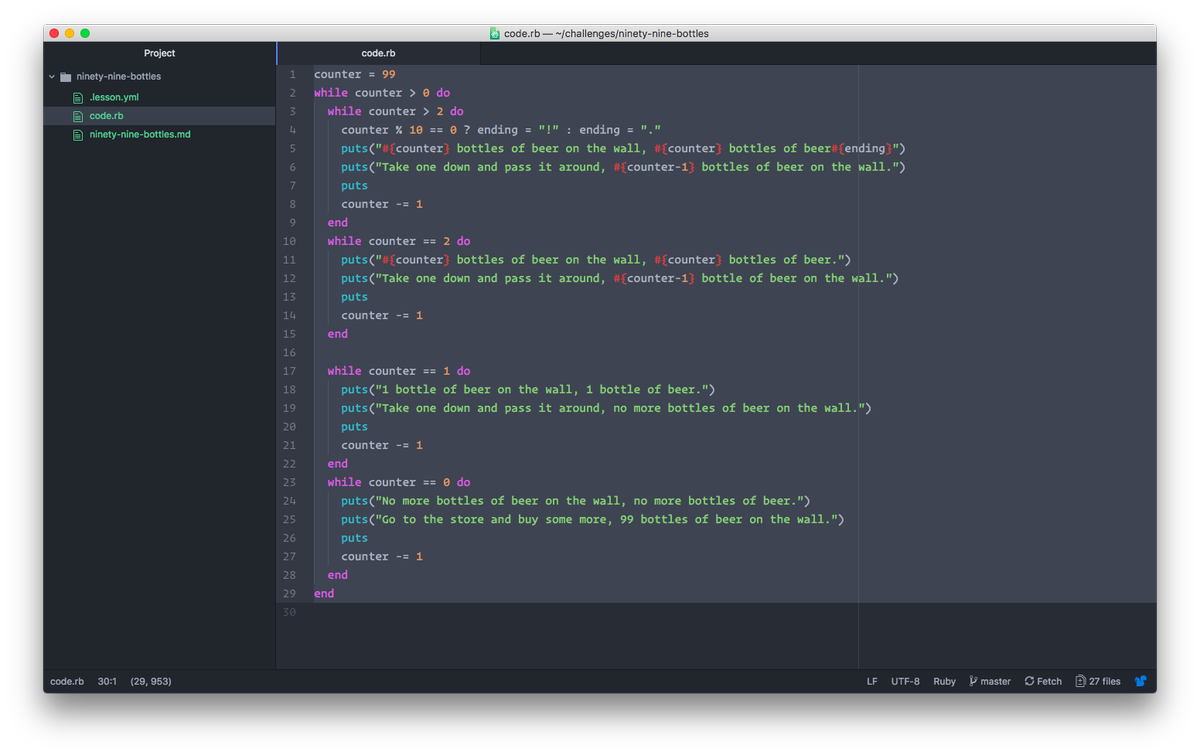Viewport: 1200px width, 755px height.
Task: Open ninety-nine-bottles.md file
Action: [140, 134]
